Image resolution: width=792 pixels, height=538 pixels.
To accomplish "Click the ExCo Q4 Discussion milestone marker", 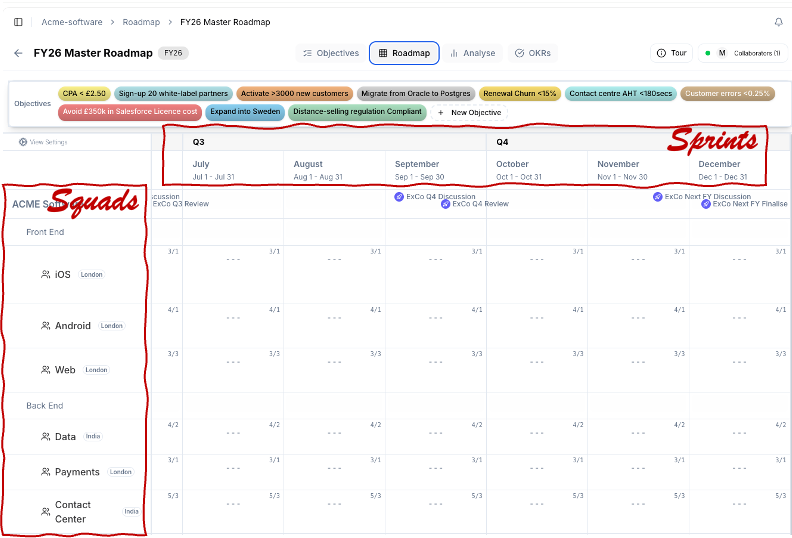I will tap(400, 197).
